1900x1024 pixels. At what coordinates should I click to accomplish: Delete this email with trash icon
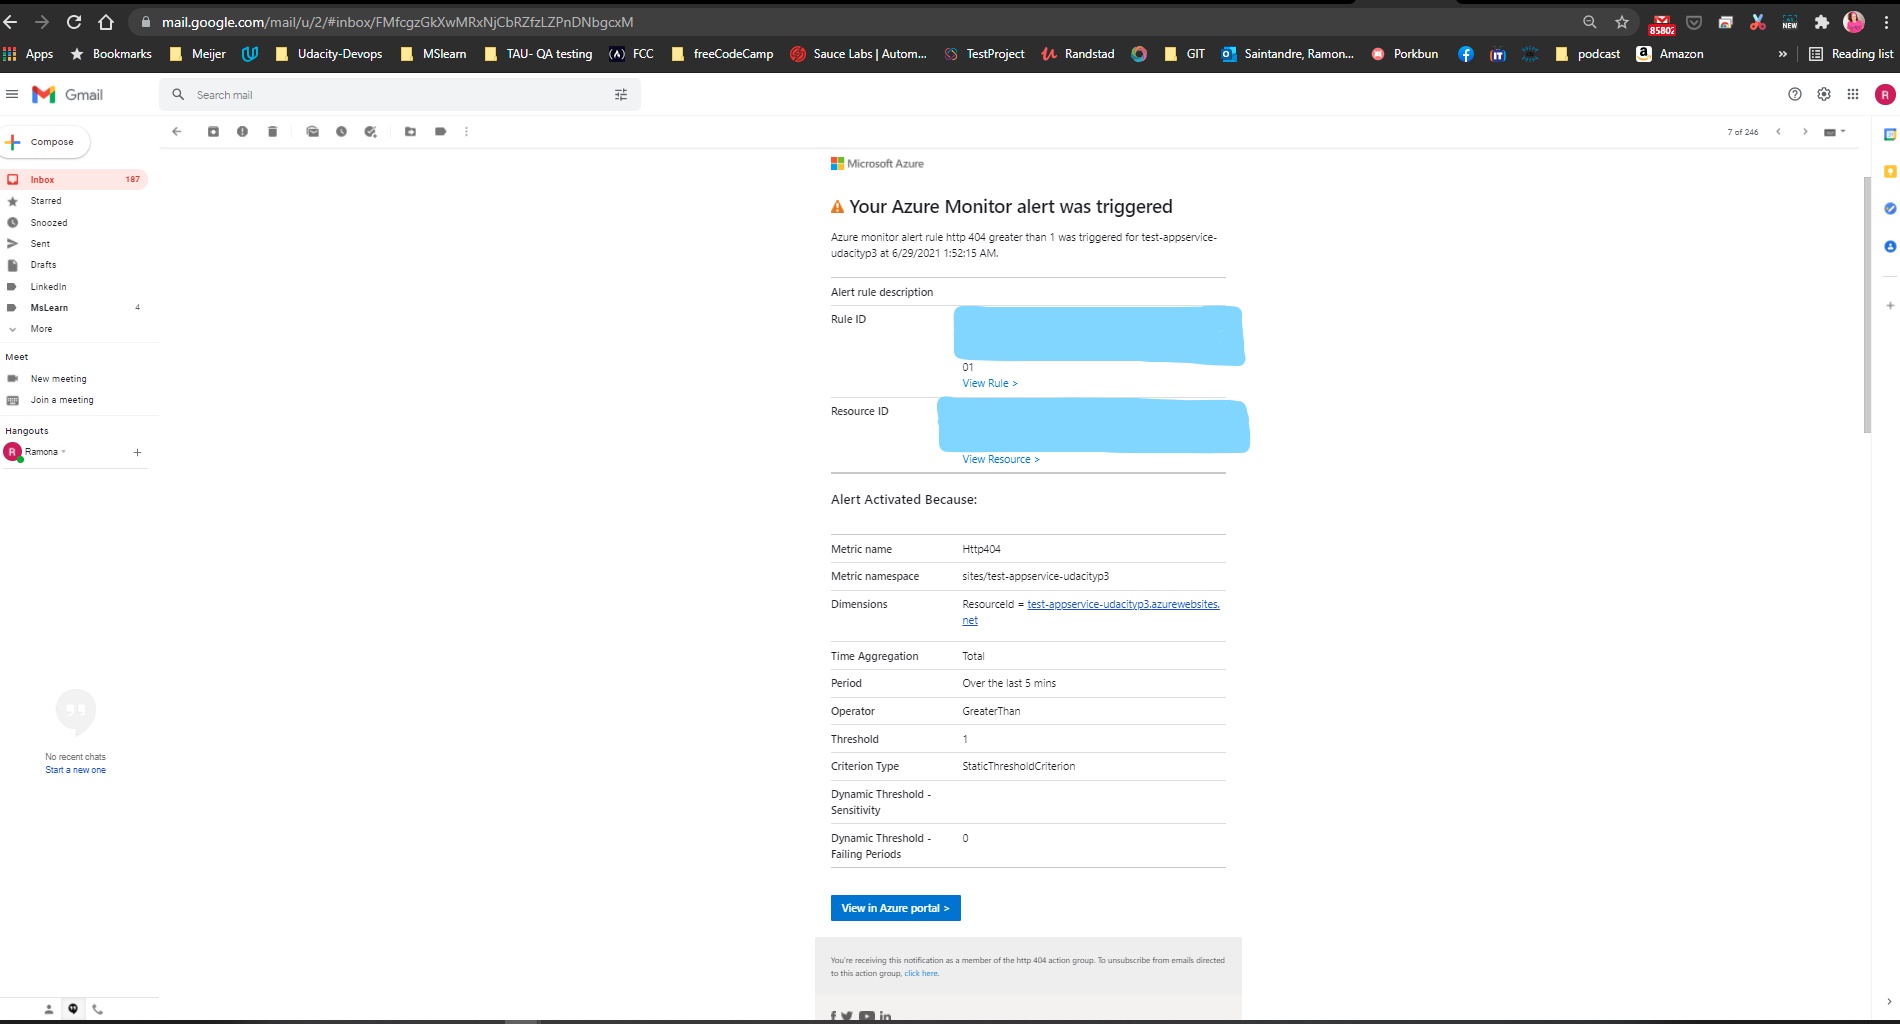click(272, 132)
